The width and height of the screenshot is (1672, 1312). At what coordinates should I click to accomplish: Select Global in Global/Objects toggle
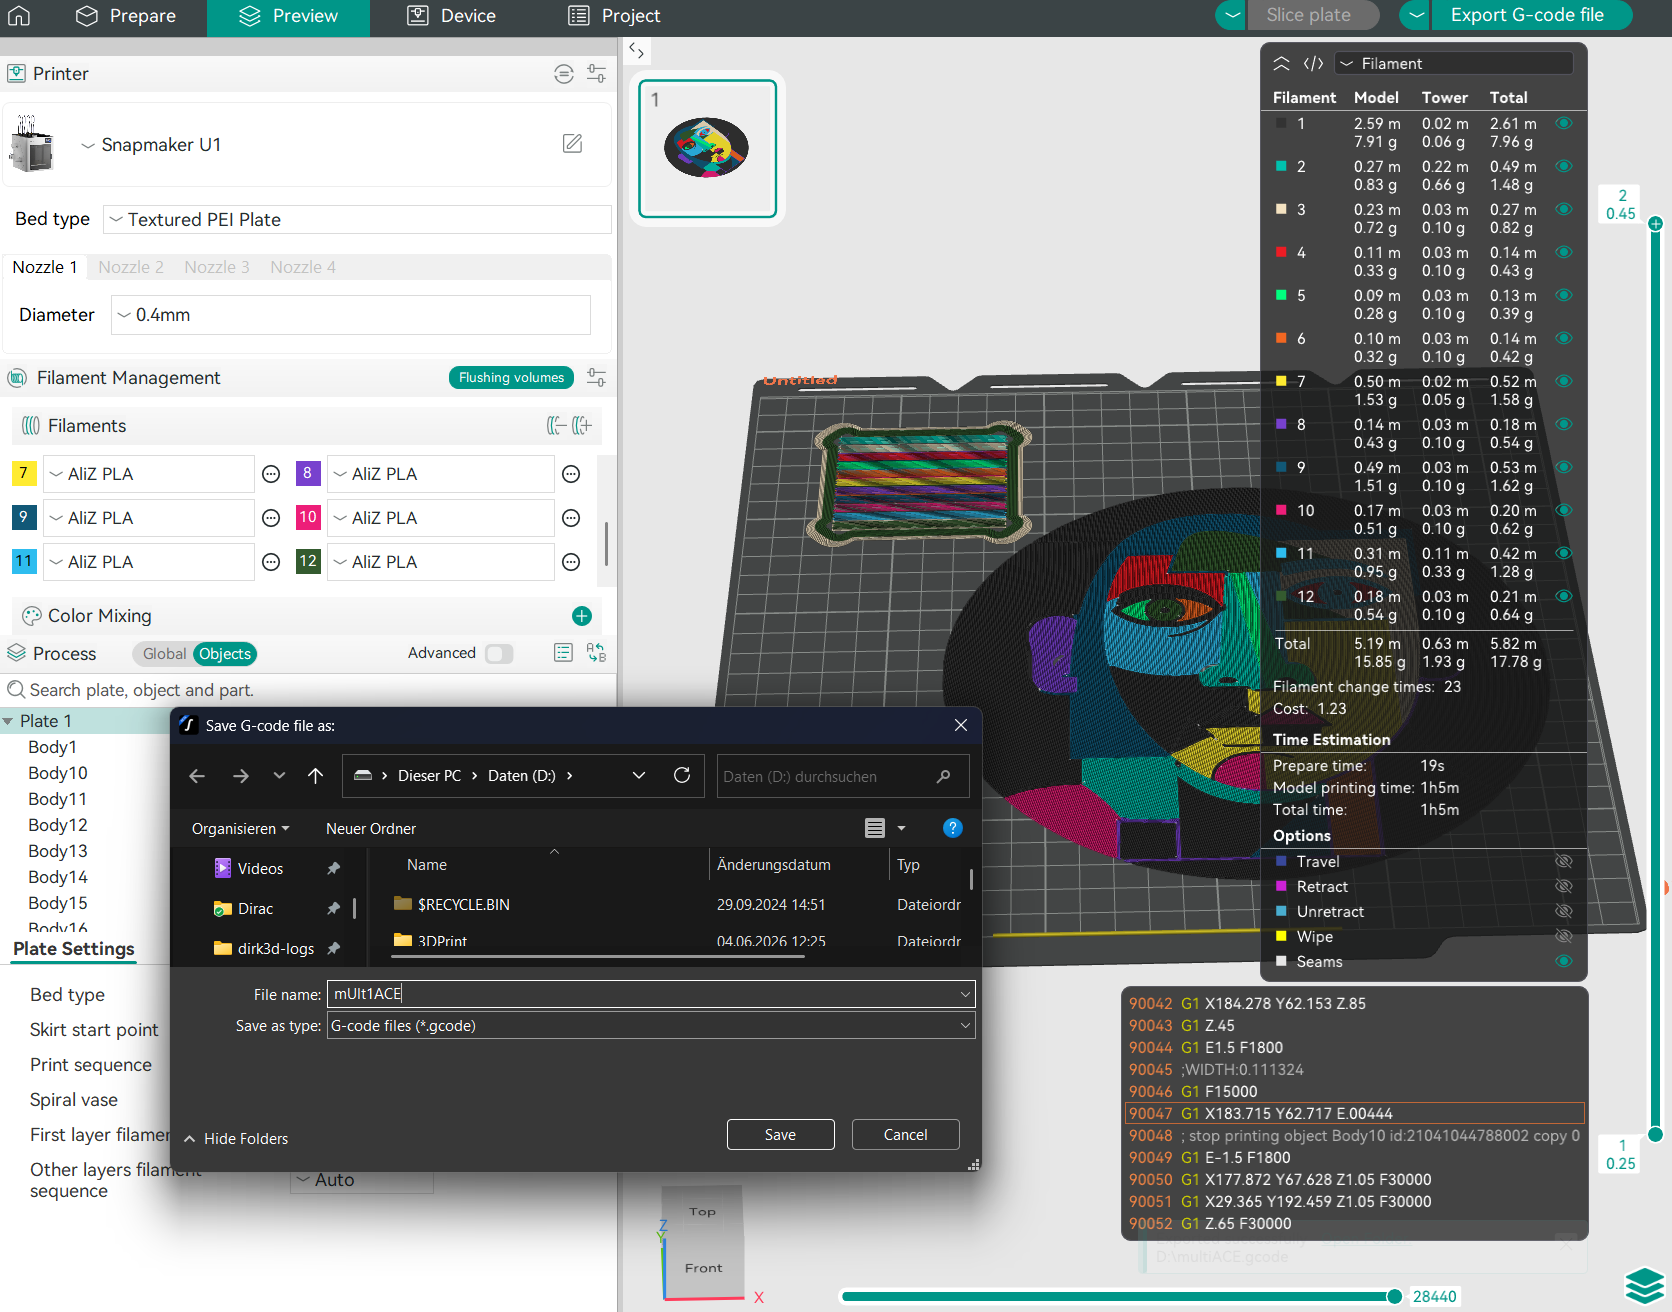(164, 654)
